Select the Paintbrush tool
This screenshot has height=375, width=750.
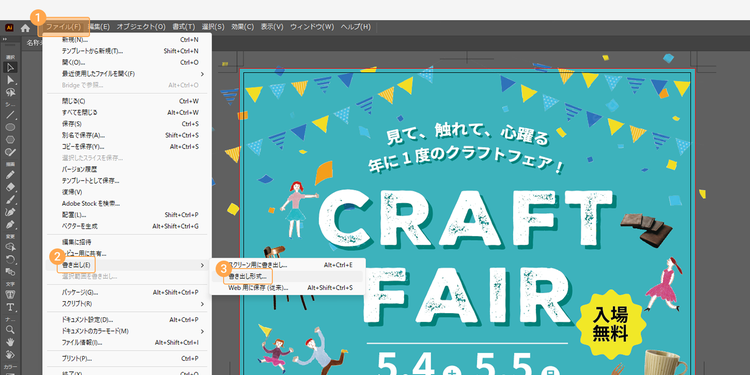tap(10, 199)
